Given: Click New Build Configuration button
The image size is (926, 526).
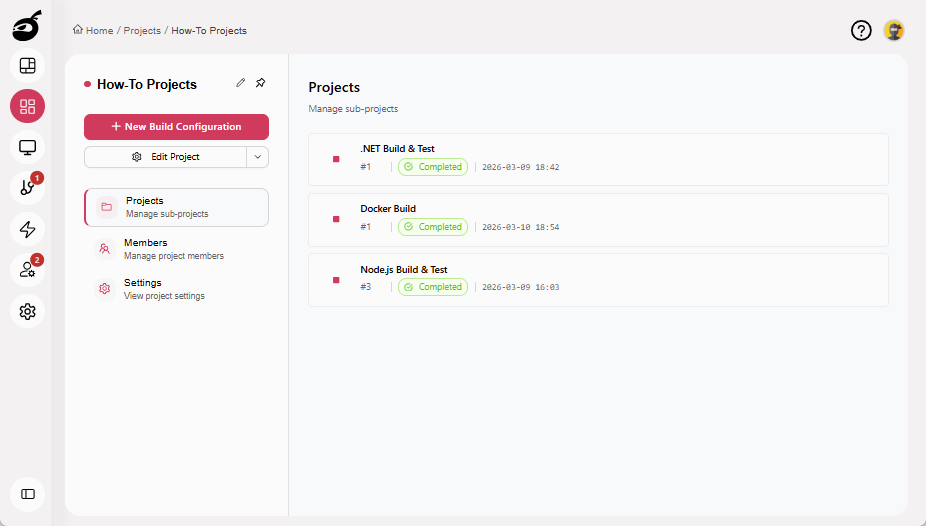Looking at the screenshot, I should pyautogui.click(x=177, y=127).
